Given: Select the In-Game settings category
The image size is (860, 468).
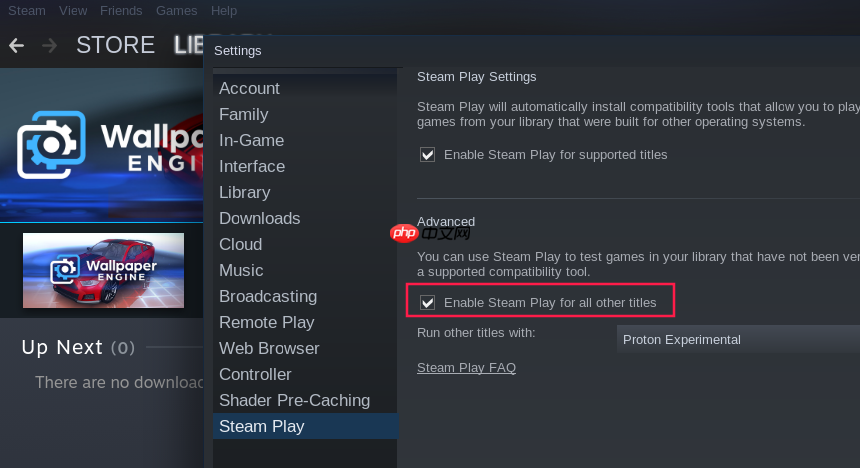Looking at the screenshot, I should coord(251,140).
